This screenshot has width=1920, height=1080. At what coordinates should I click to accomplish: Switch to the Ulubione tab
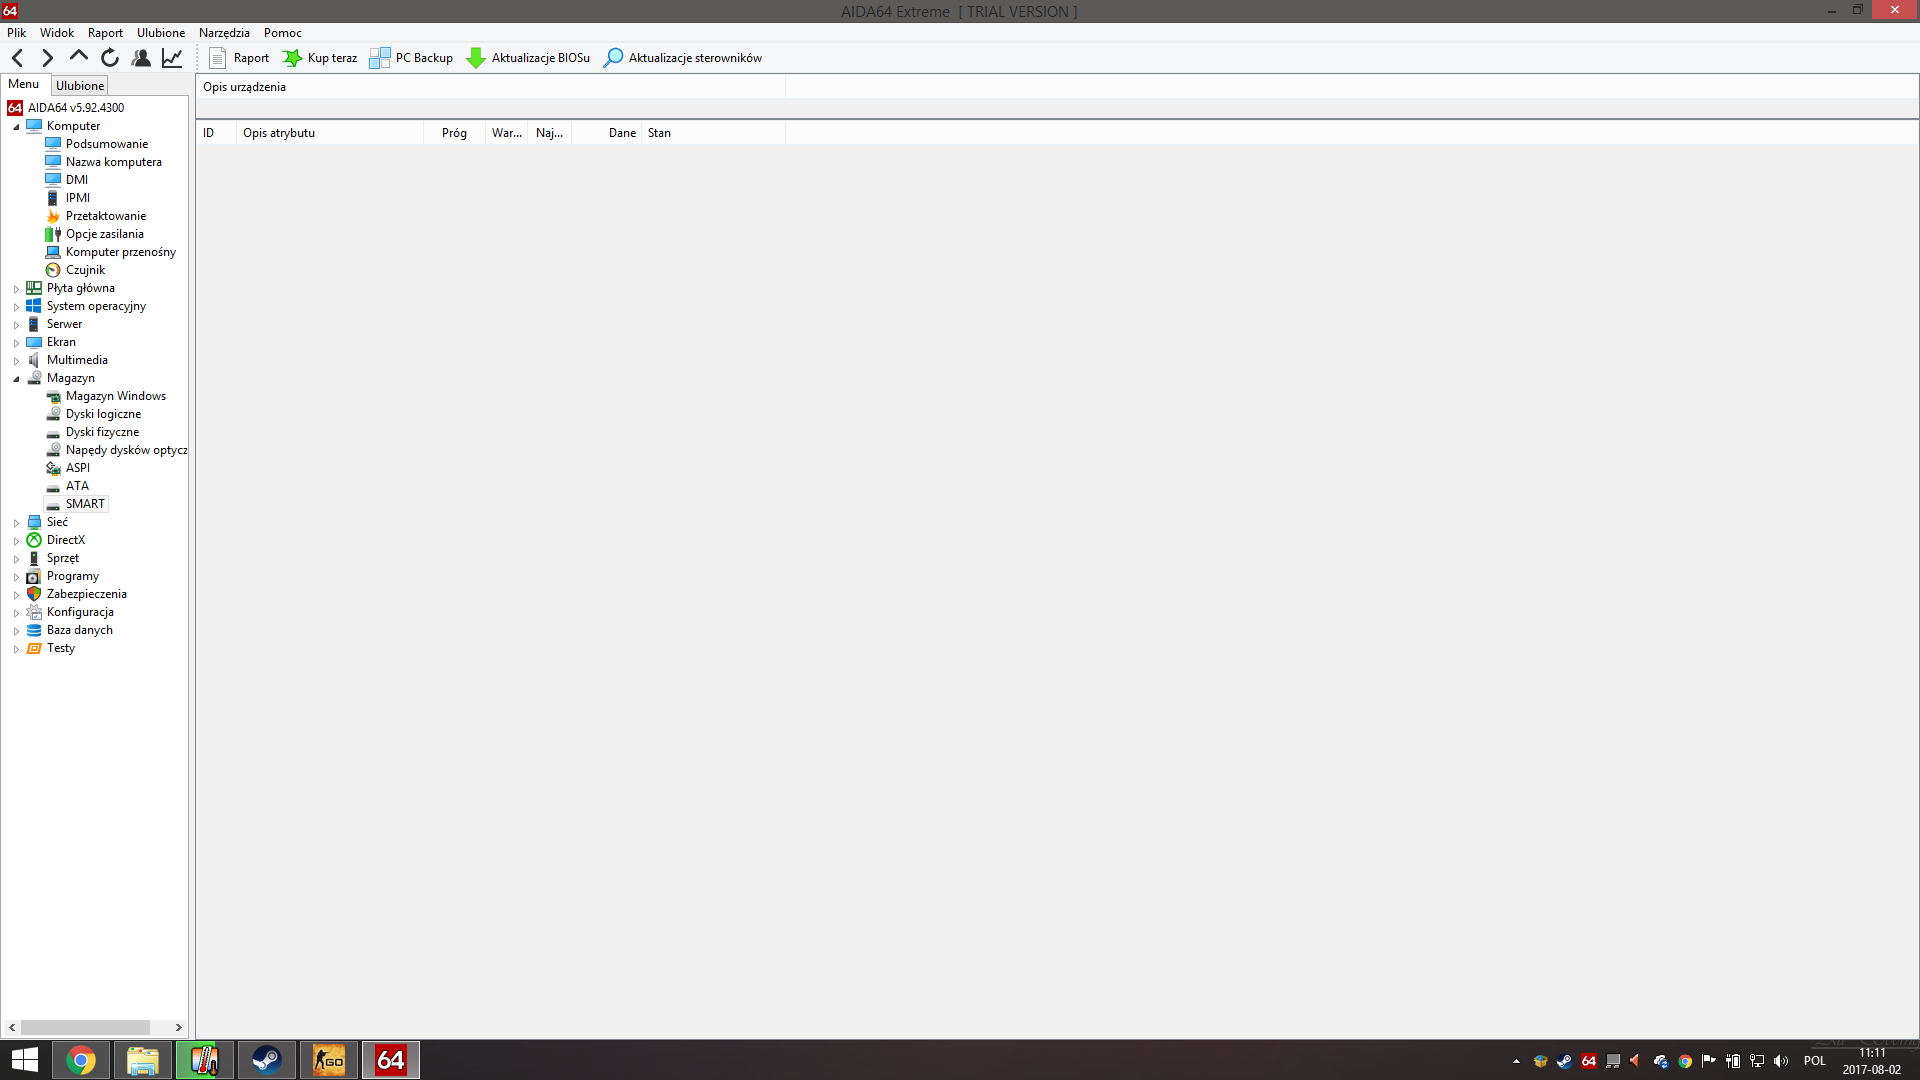80,86
